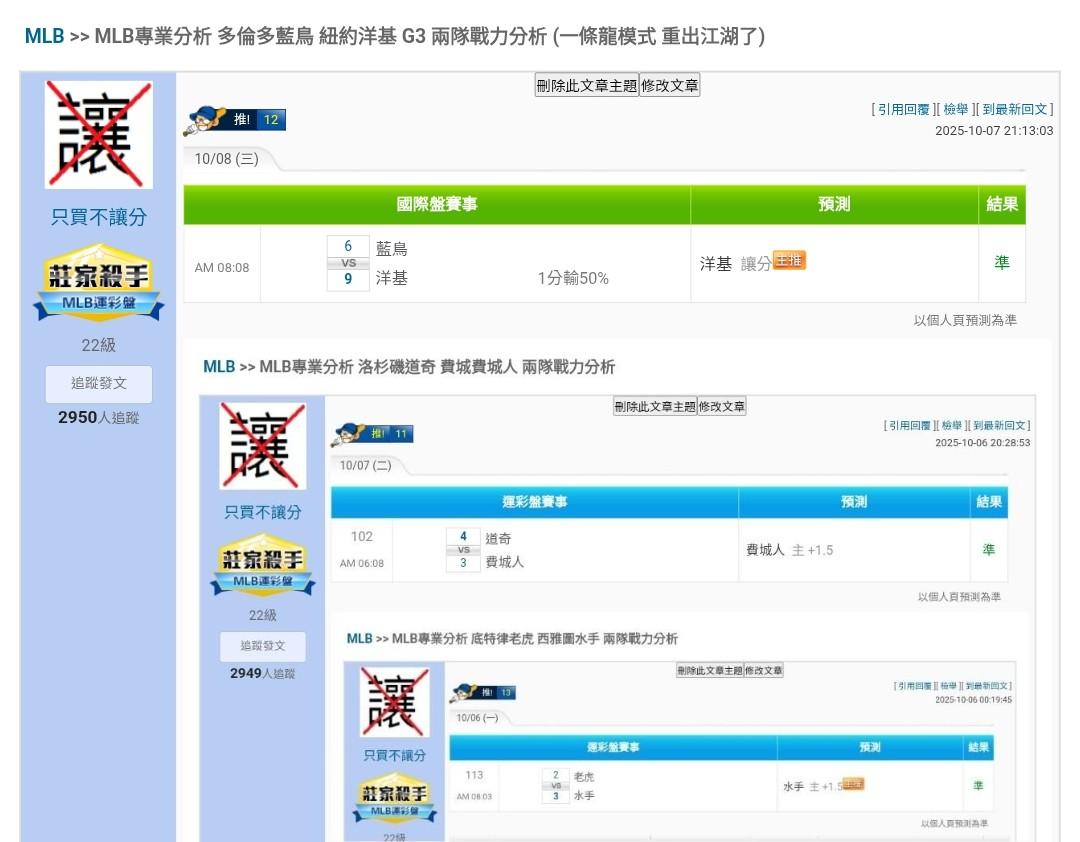
Task: Open 引用回覆 link dated 2025-10-07
Action: pyautogui.click(x=903, y=110)
